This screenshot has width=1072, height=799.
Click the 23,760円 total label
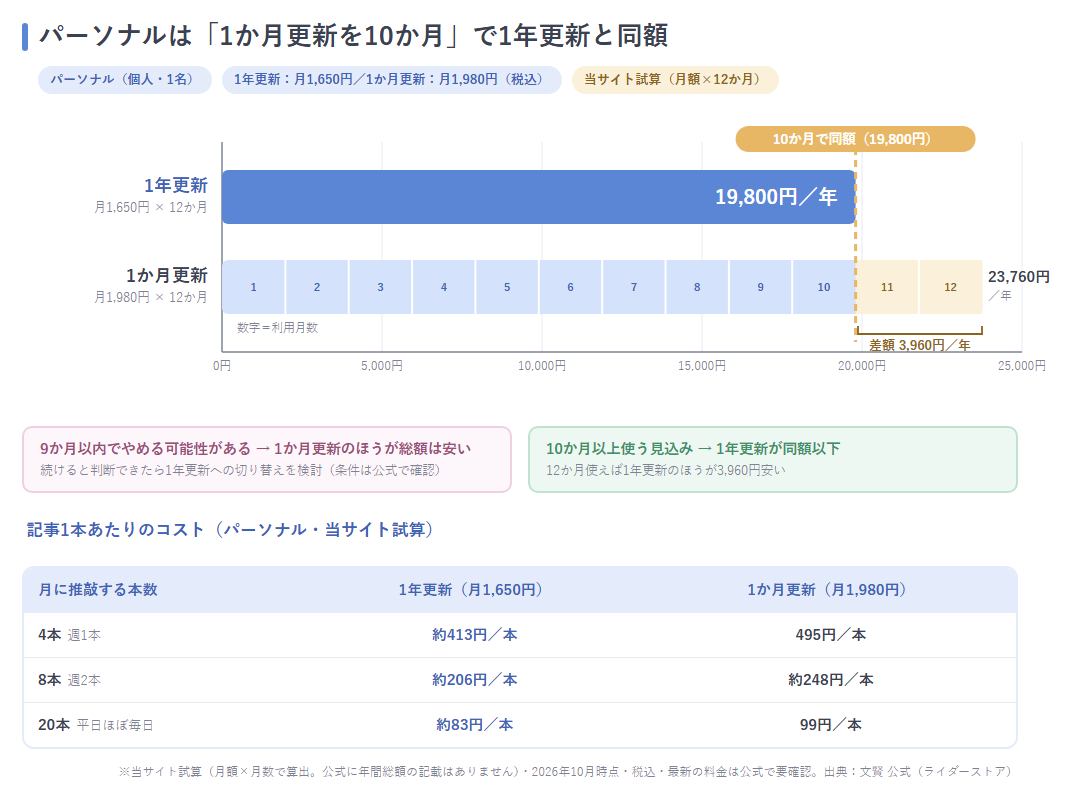point(1019,277)
